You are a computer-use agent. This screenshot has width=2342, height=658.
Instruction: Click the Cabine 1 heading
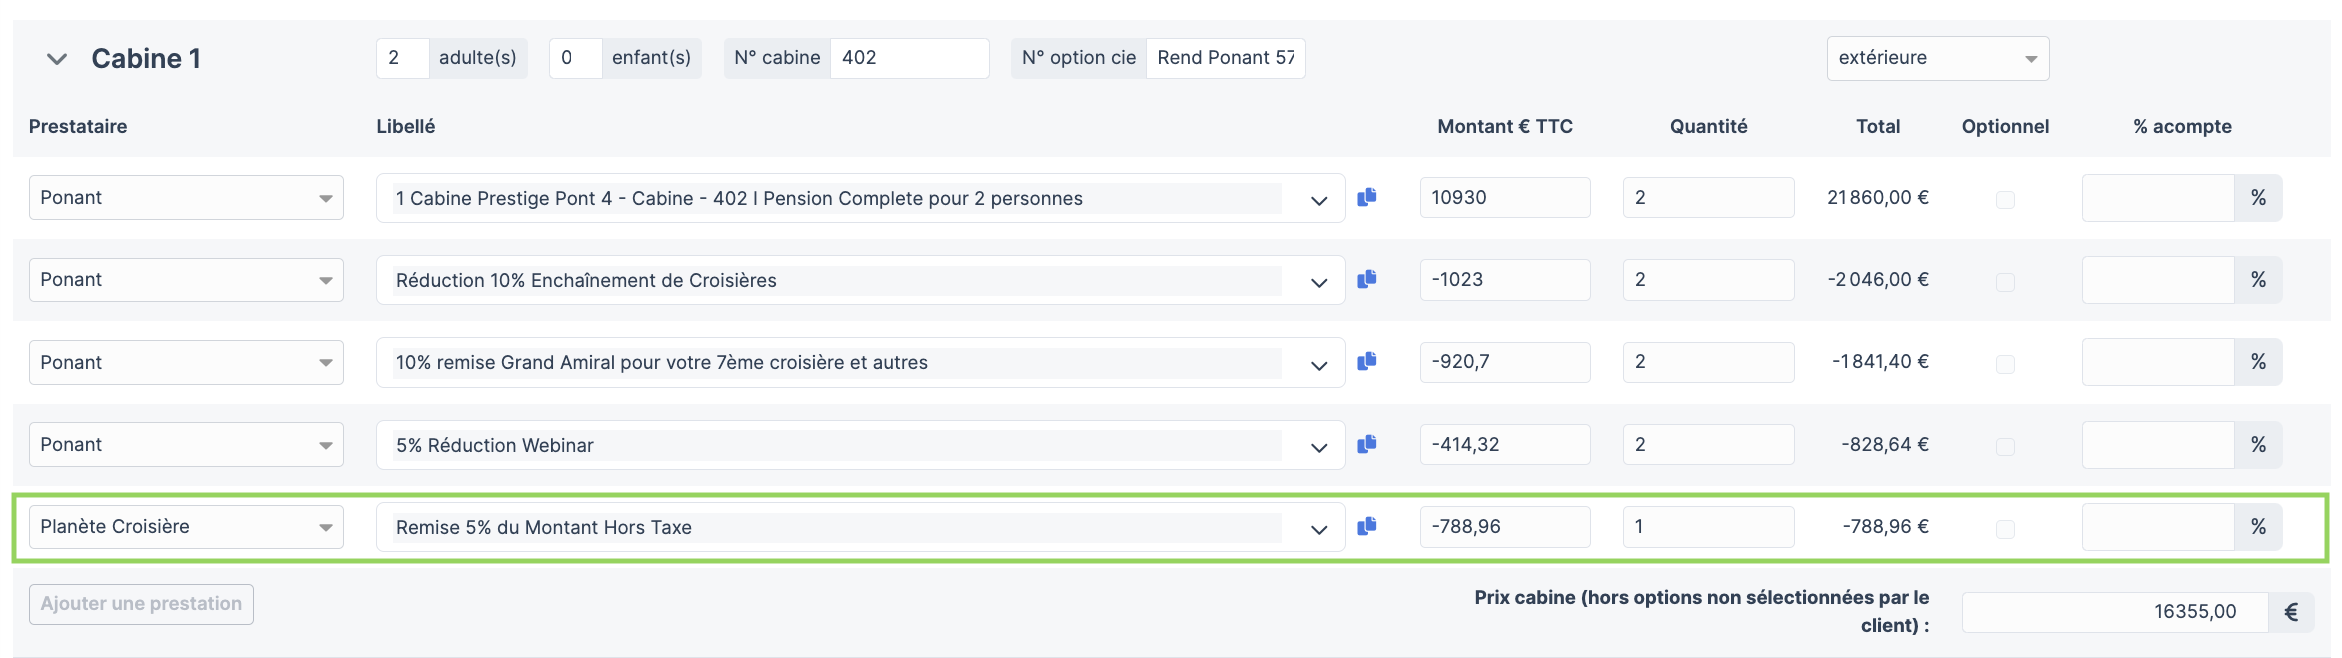click(x=146, y=59)
